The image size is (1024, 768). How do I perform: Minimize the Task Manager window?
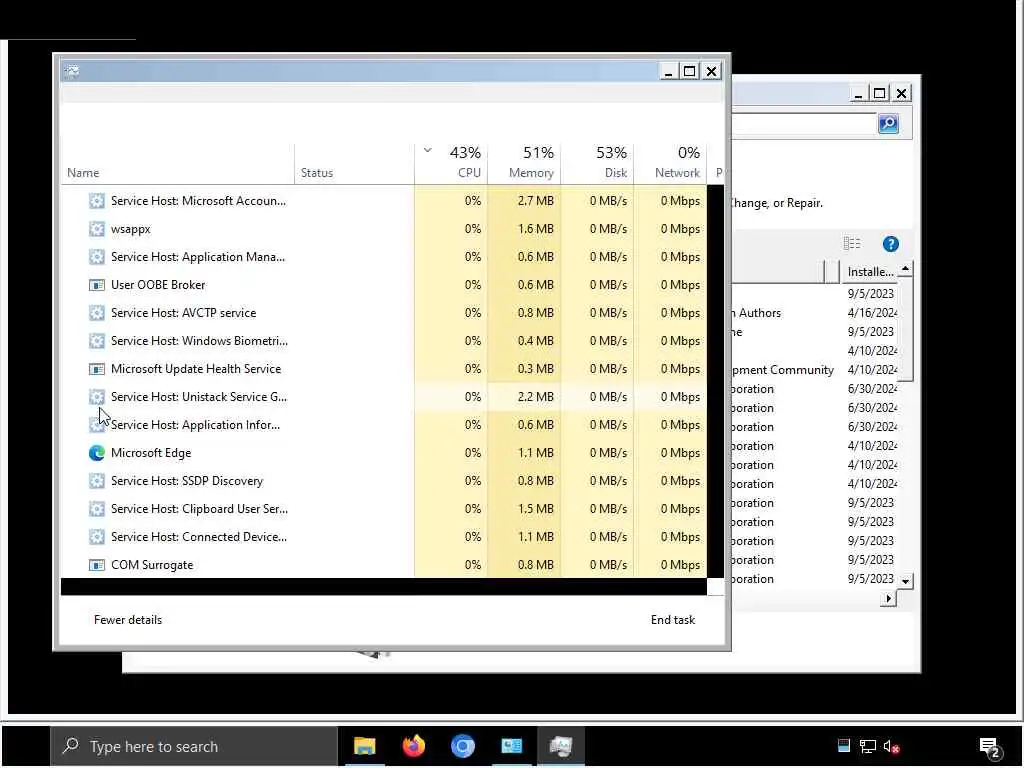click(667, 71)
